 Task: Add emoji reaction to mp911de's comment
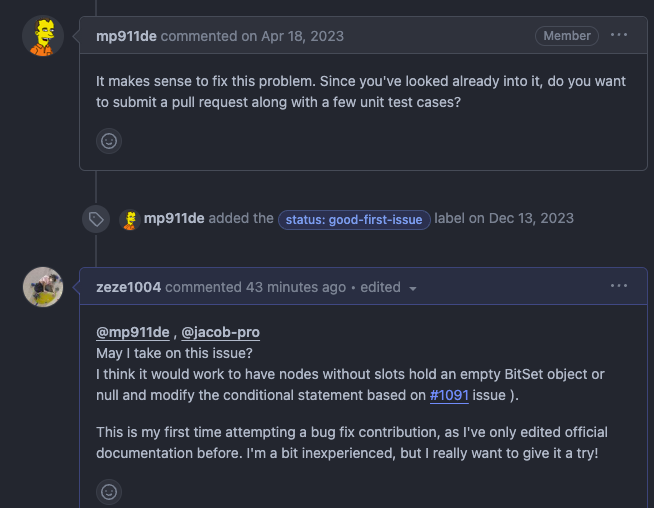[109, 141]
